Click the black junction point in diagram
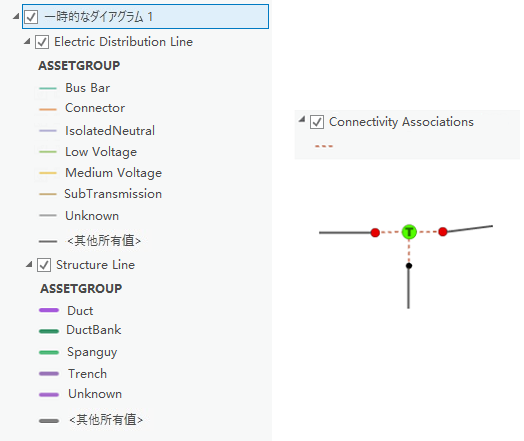The image size is (524, 441). point(409,266)
